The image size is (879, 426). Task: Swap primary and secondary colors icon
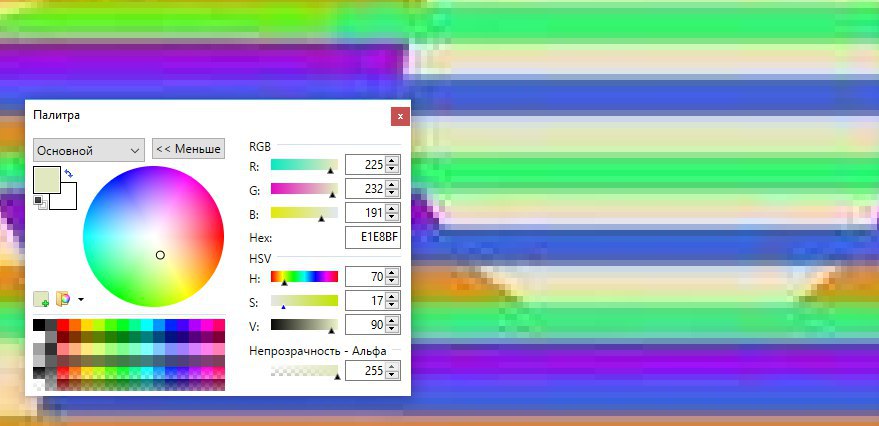(x=68, y=173)
